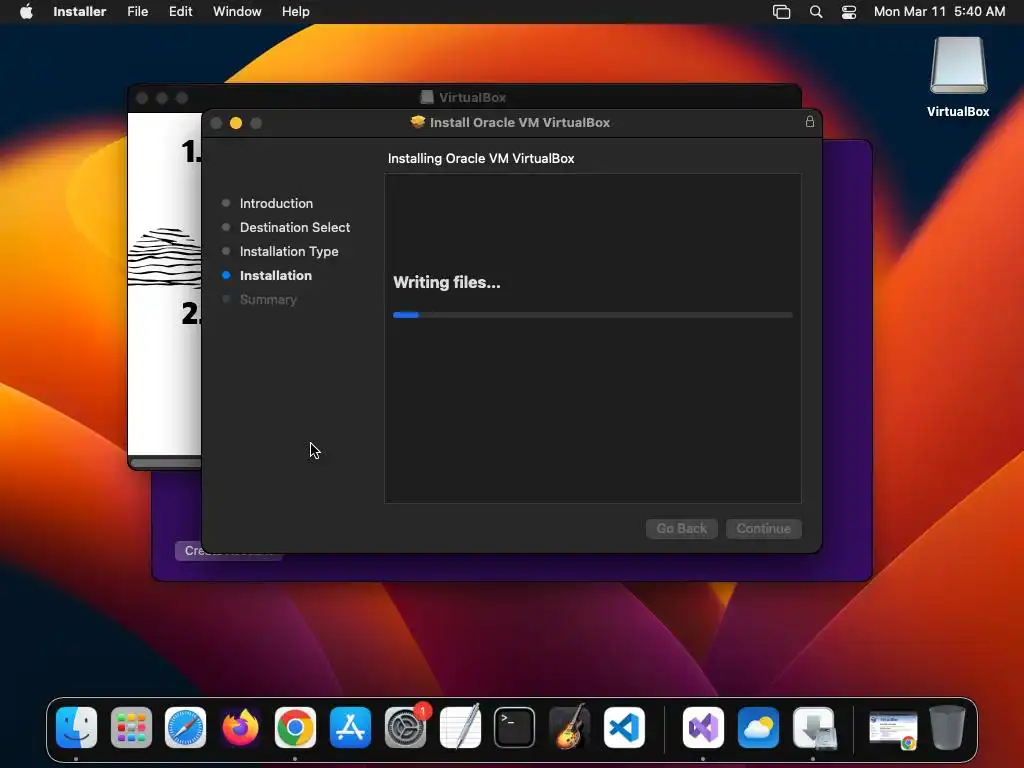Open the Edit menu
Screen dimensions: 1024x768
pos(180,12)
